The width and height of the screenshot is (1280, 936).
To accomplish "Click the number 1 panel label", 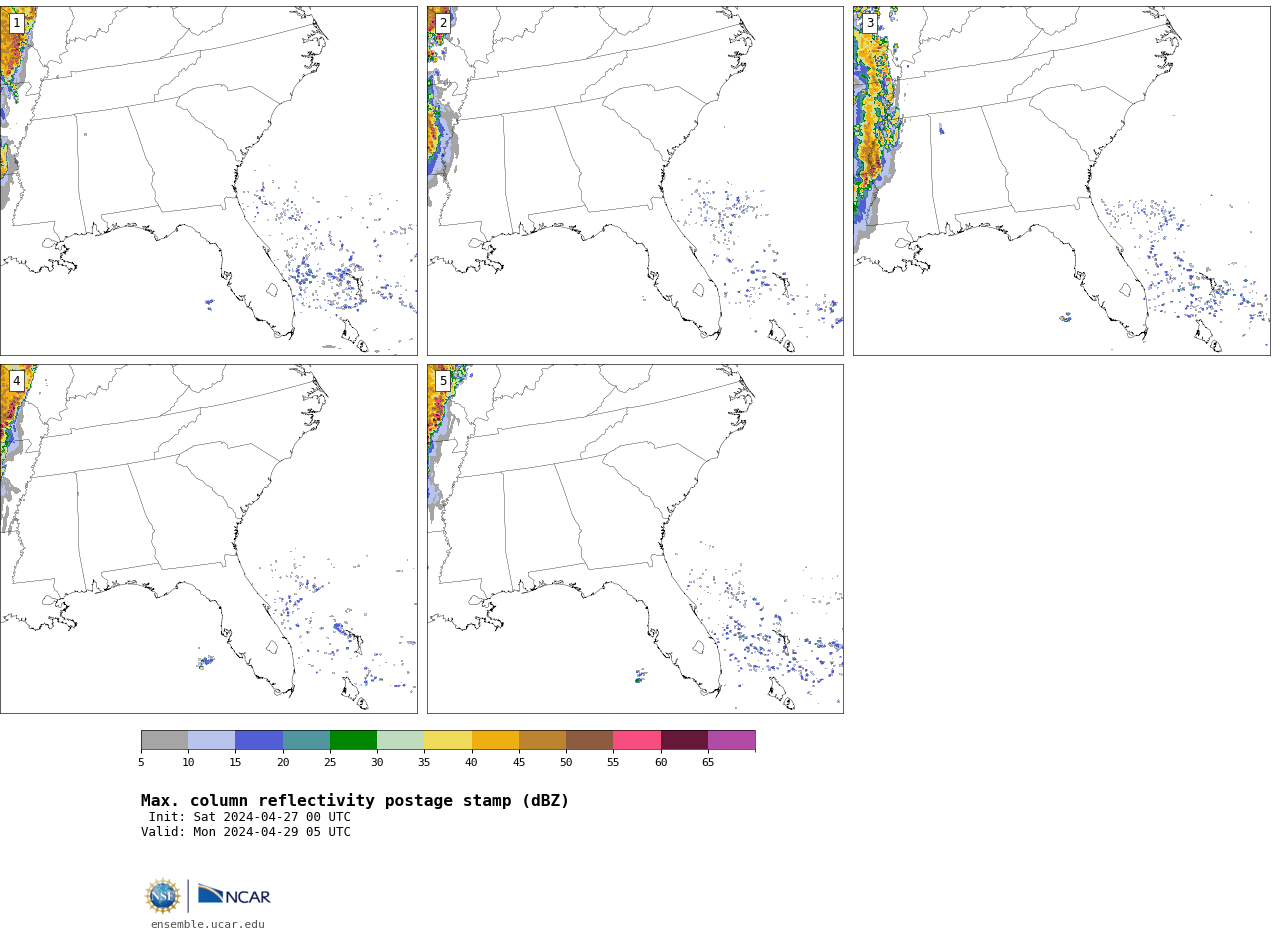I will 16,23.
